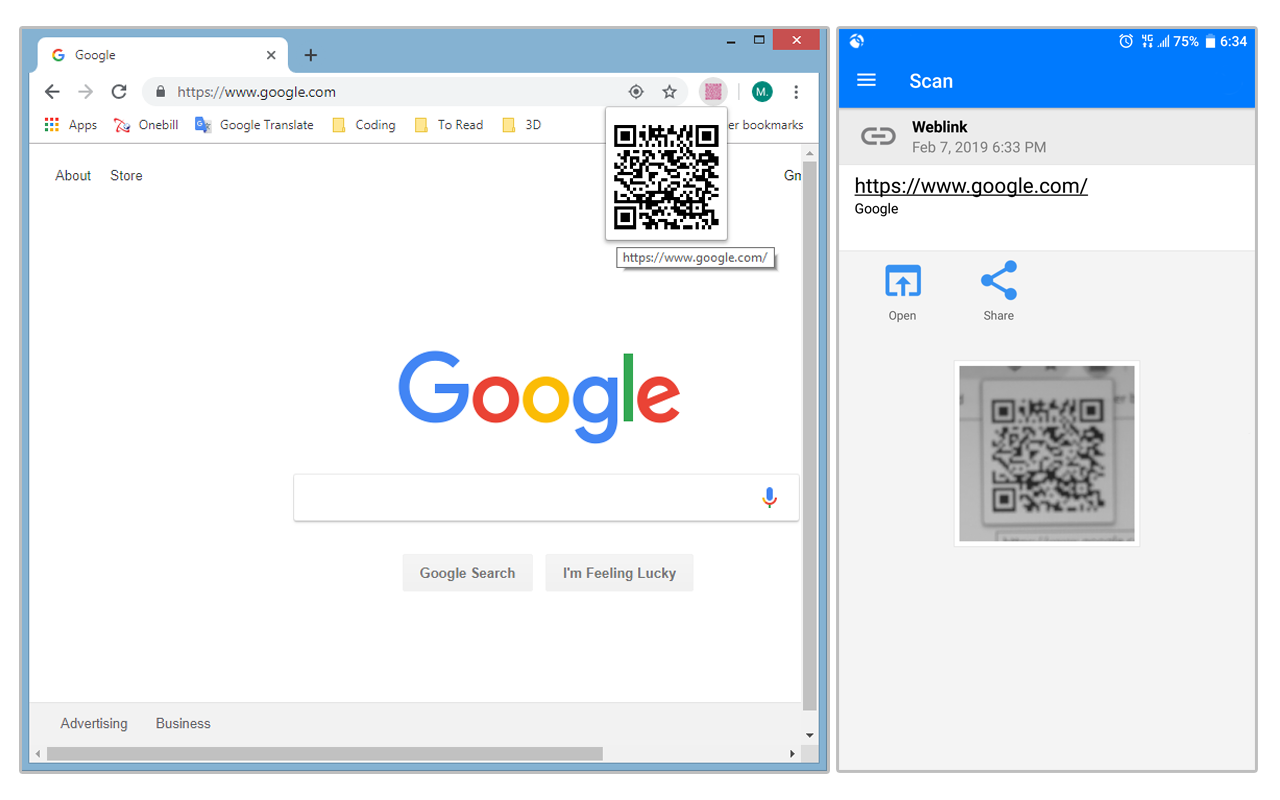
Task: Share the scanned link using the Share icon
Action: pos(998,281)
